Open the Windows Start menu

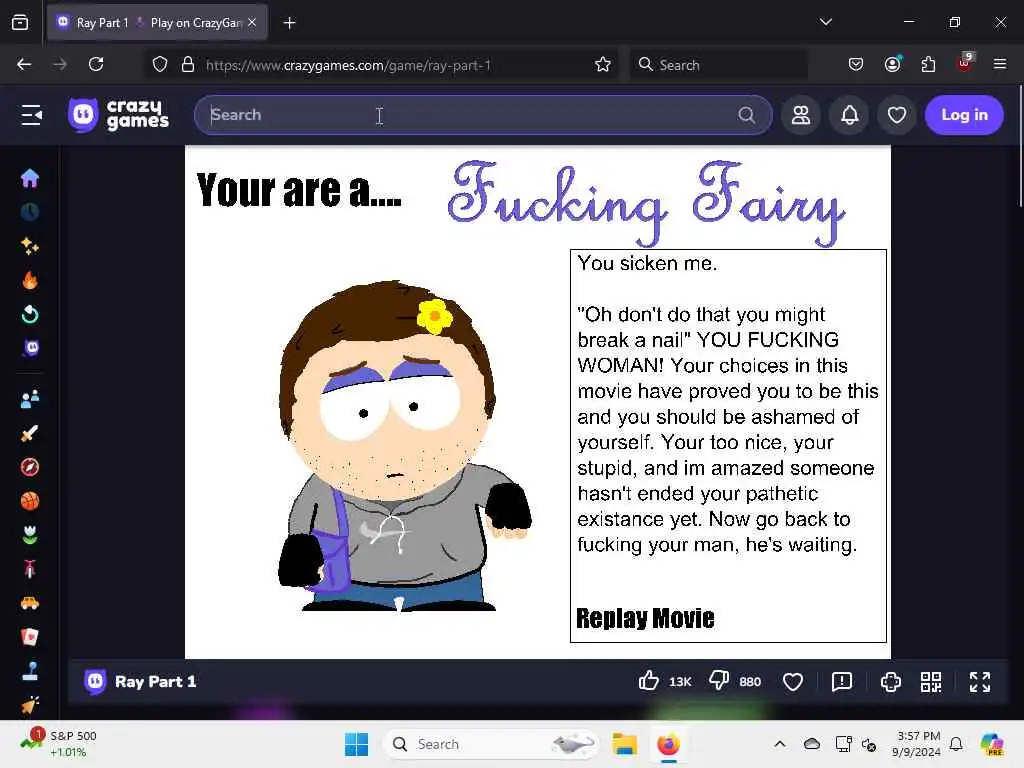point(356,744)
